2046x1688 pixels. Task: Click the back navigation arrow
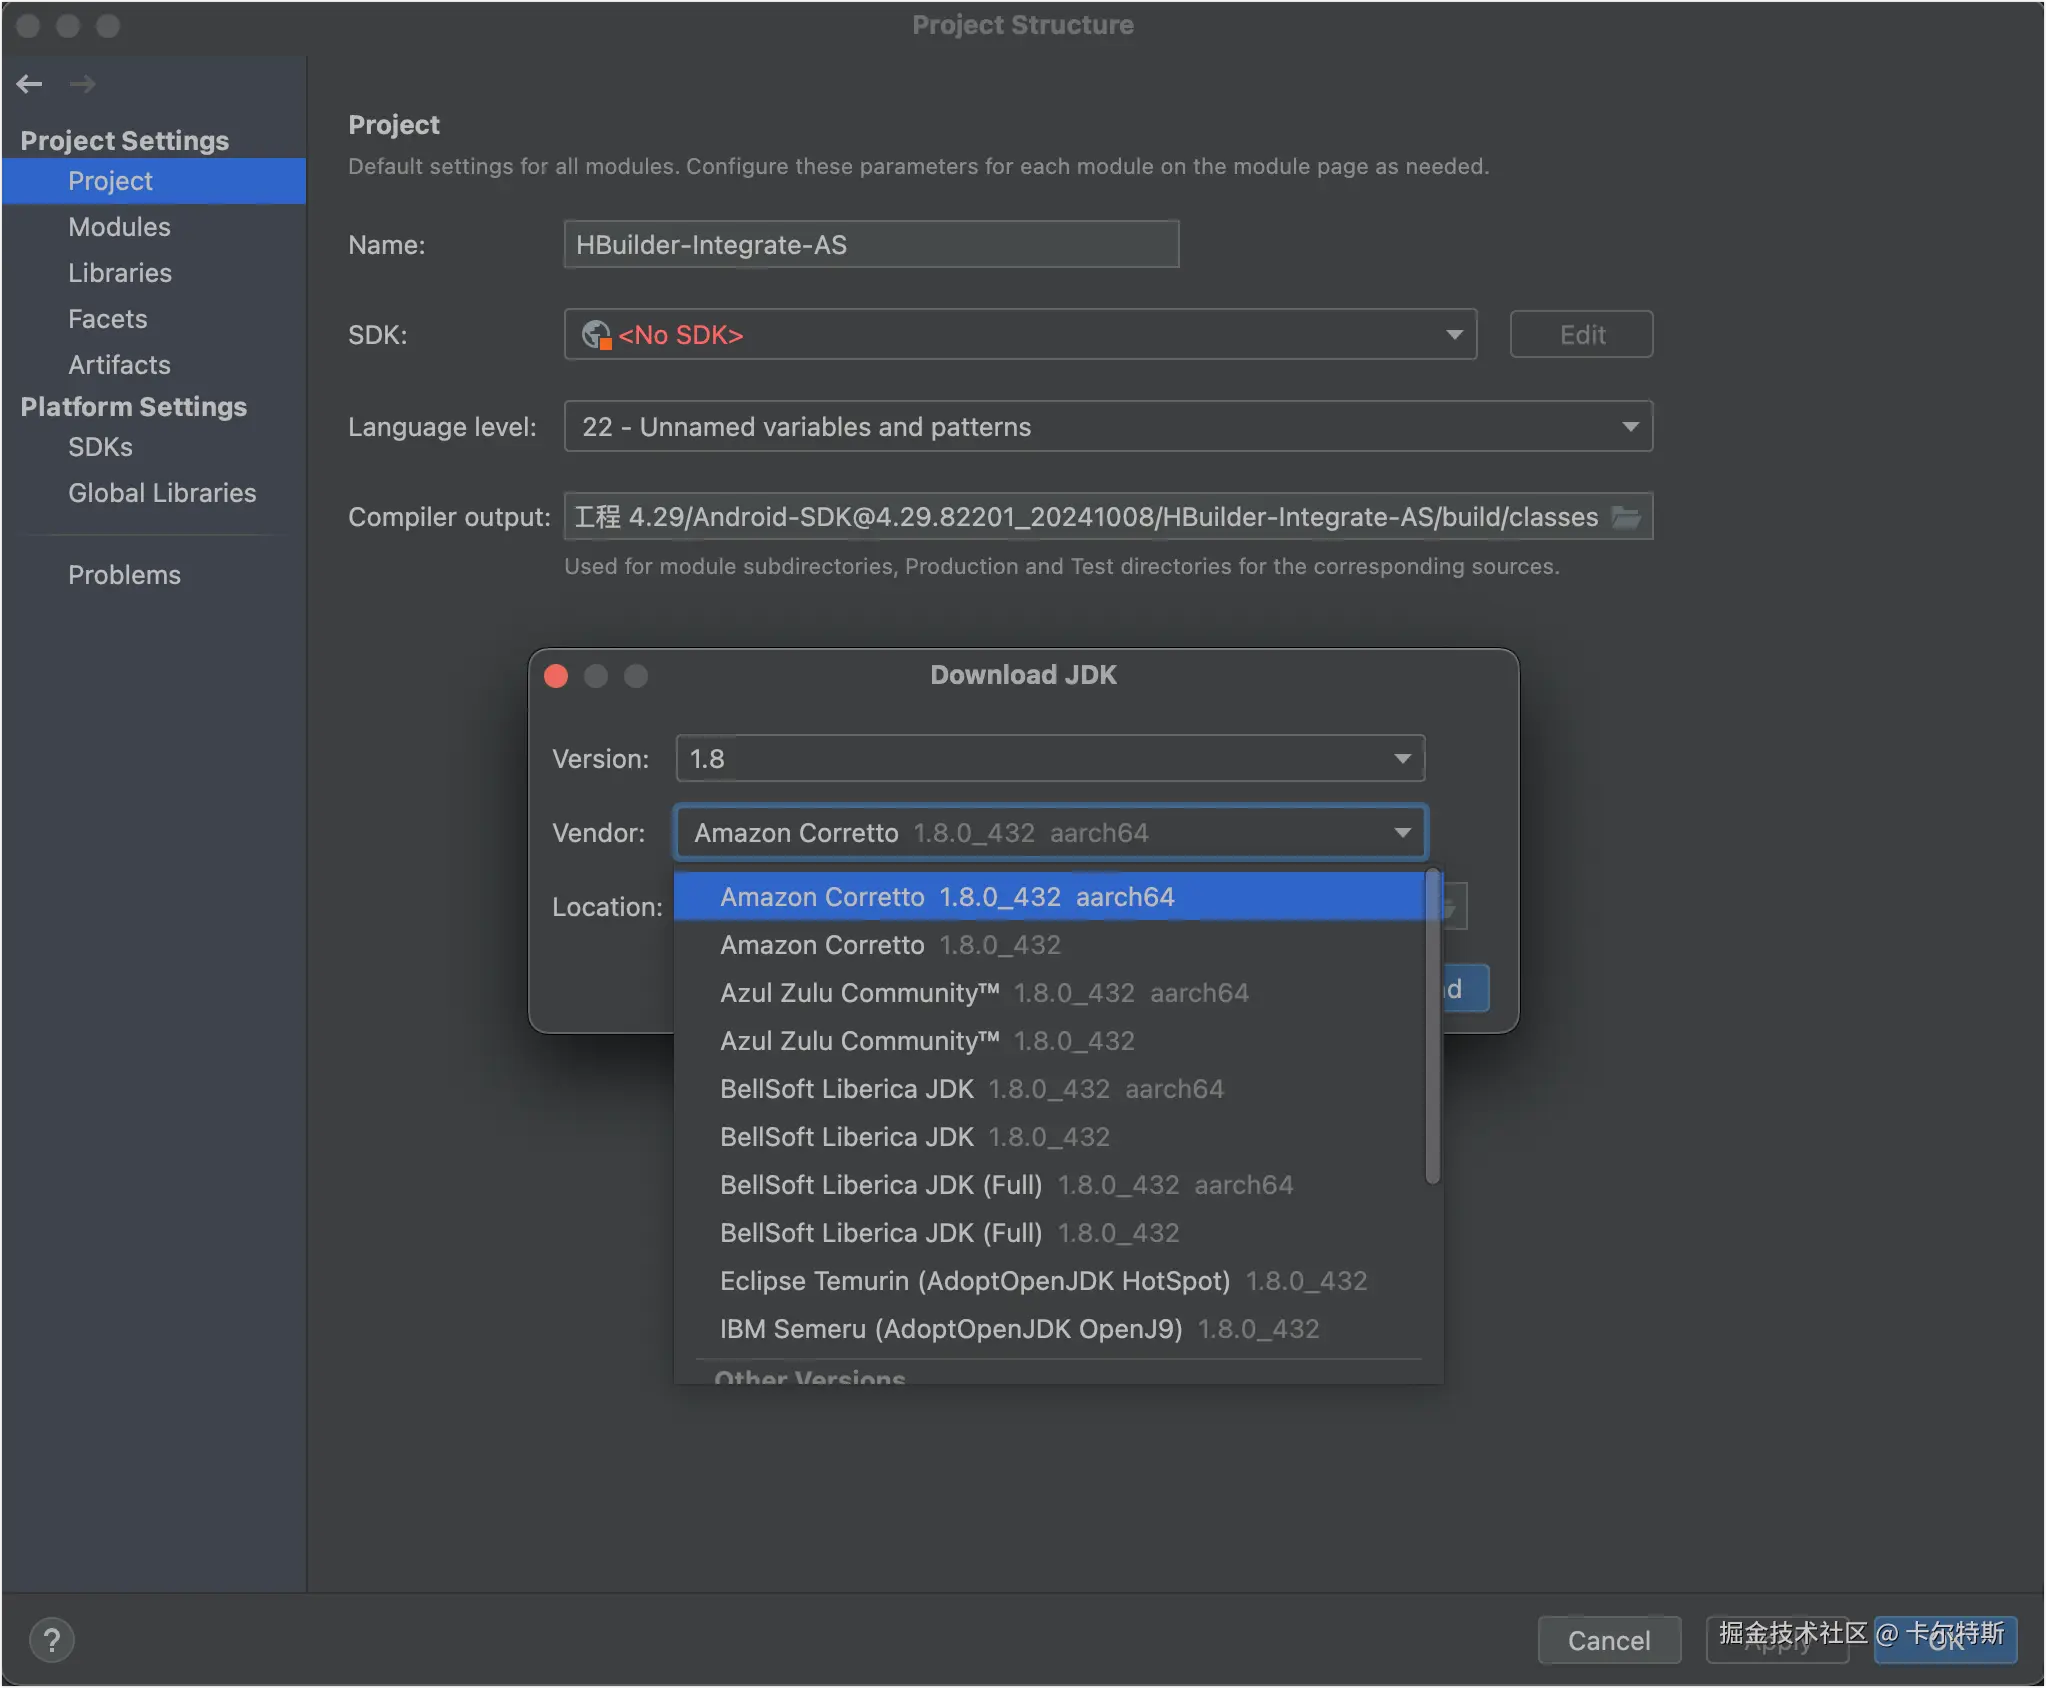point(29,84)
